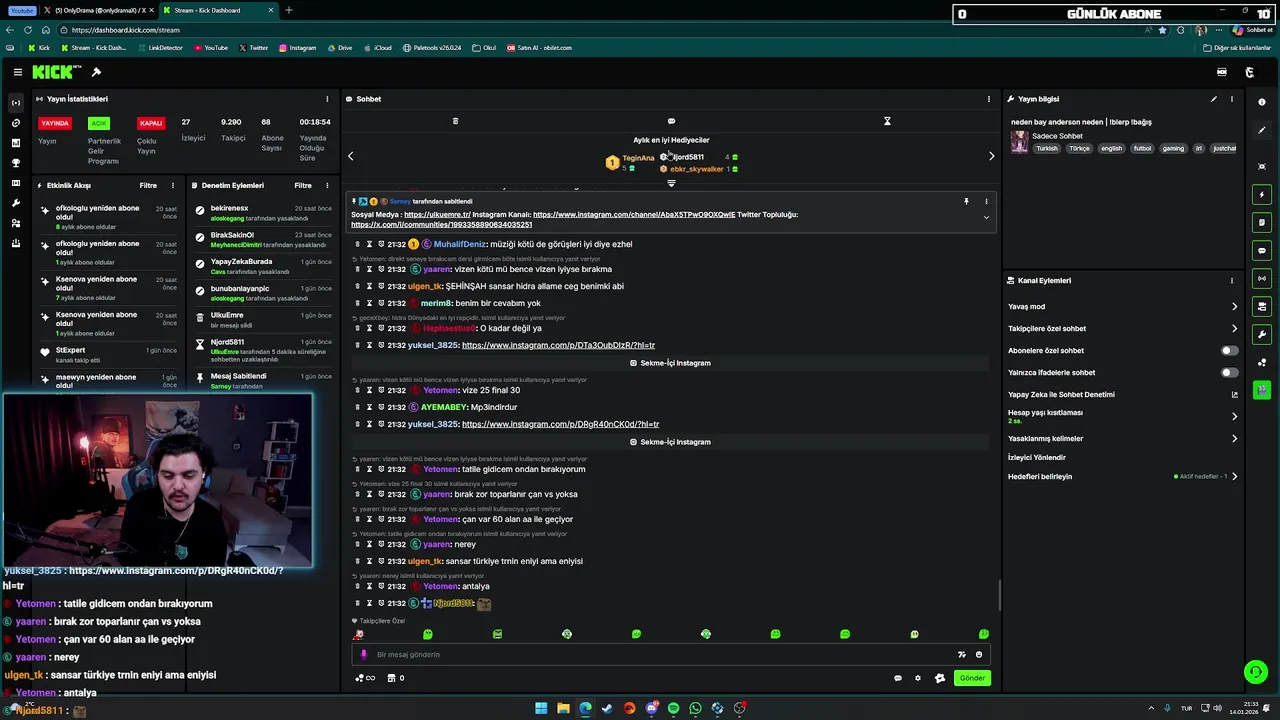Click the chat bubble icon beside Gönder
This screenshot has height=720, width=1280.
897,678
